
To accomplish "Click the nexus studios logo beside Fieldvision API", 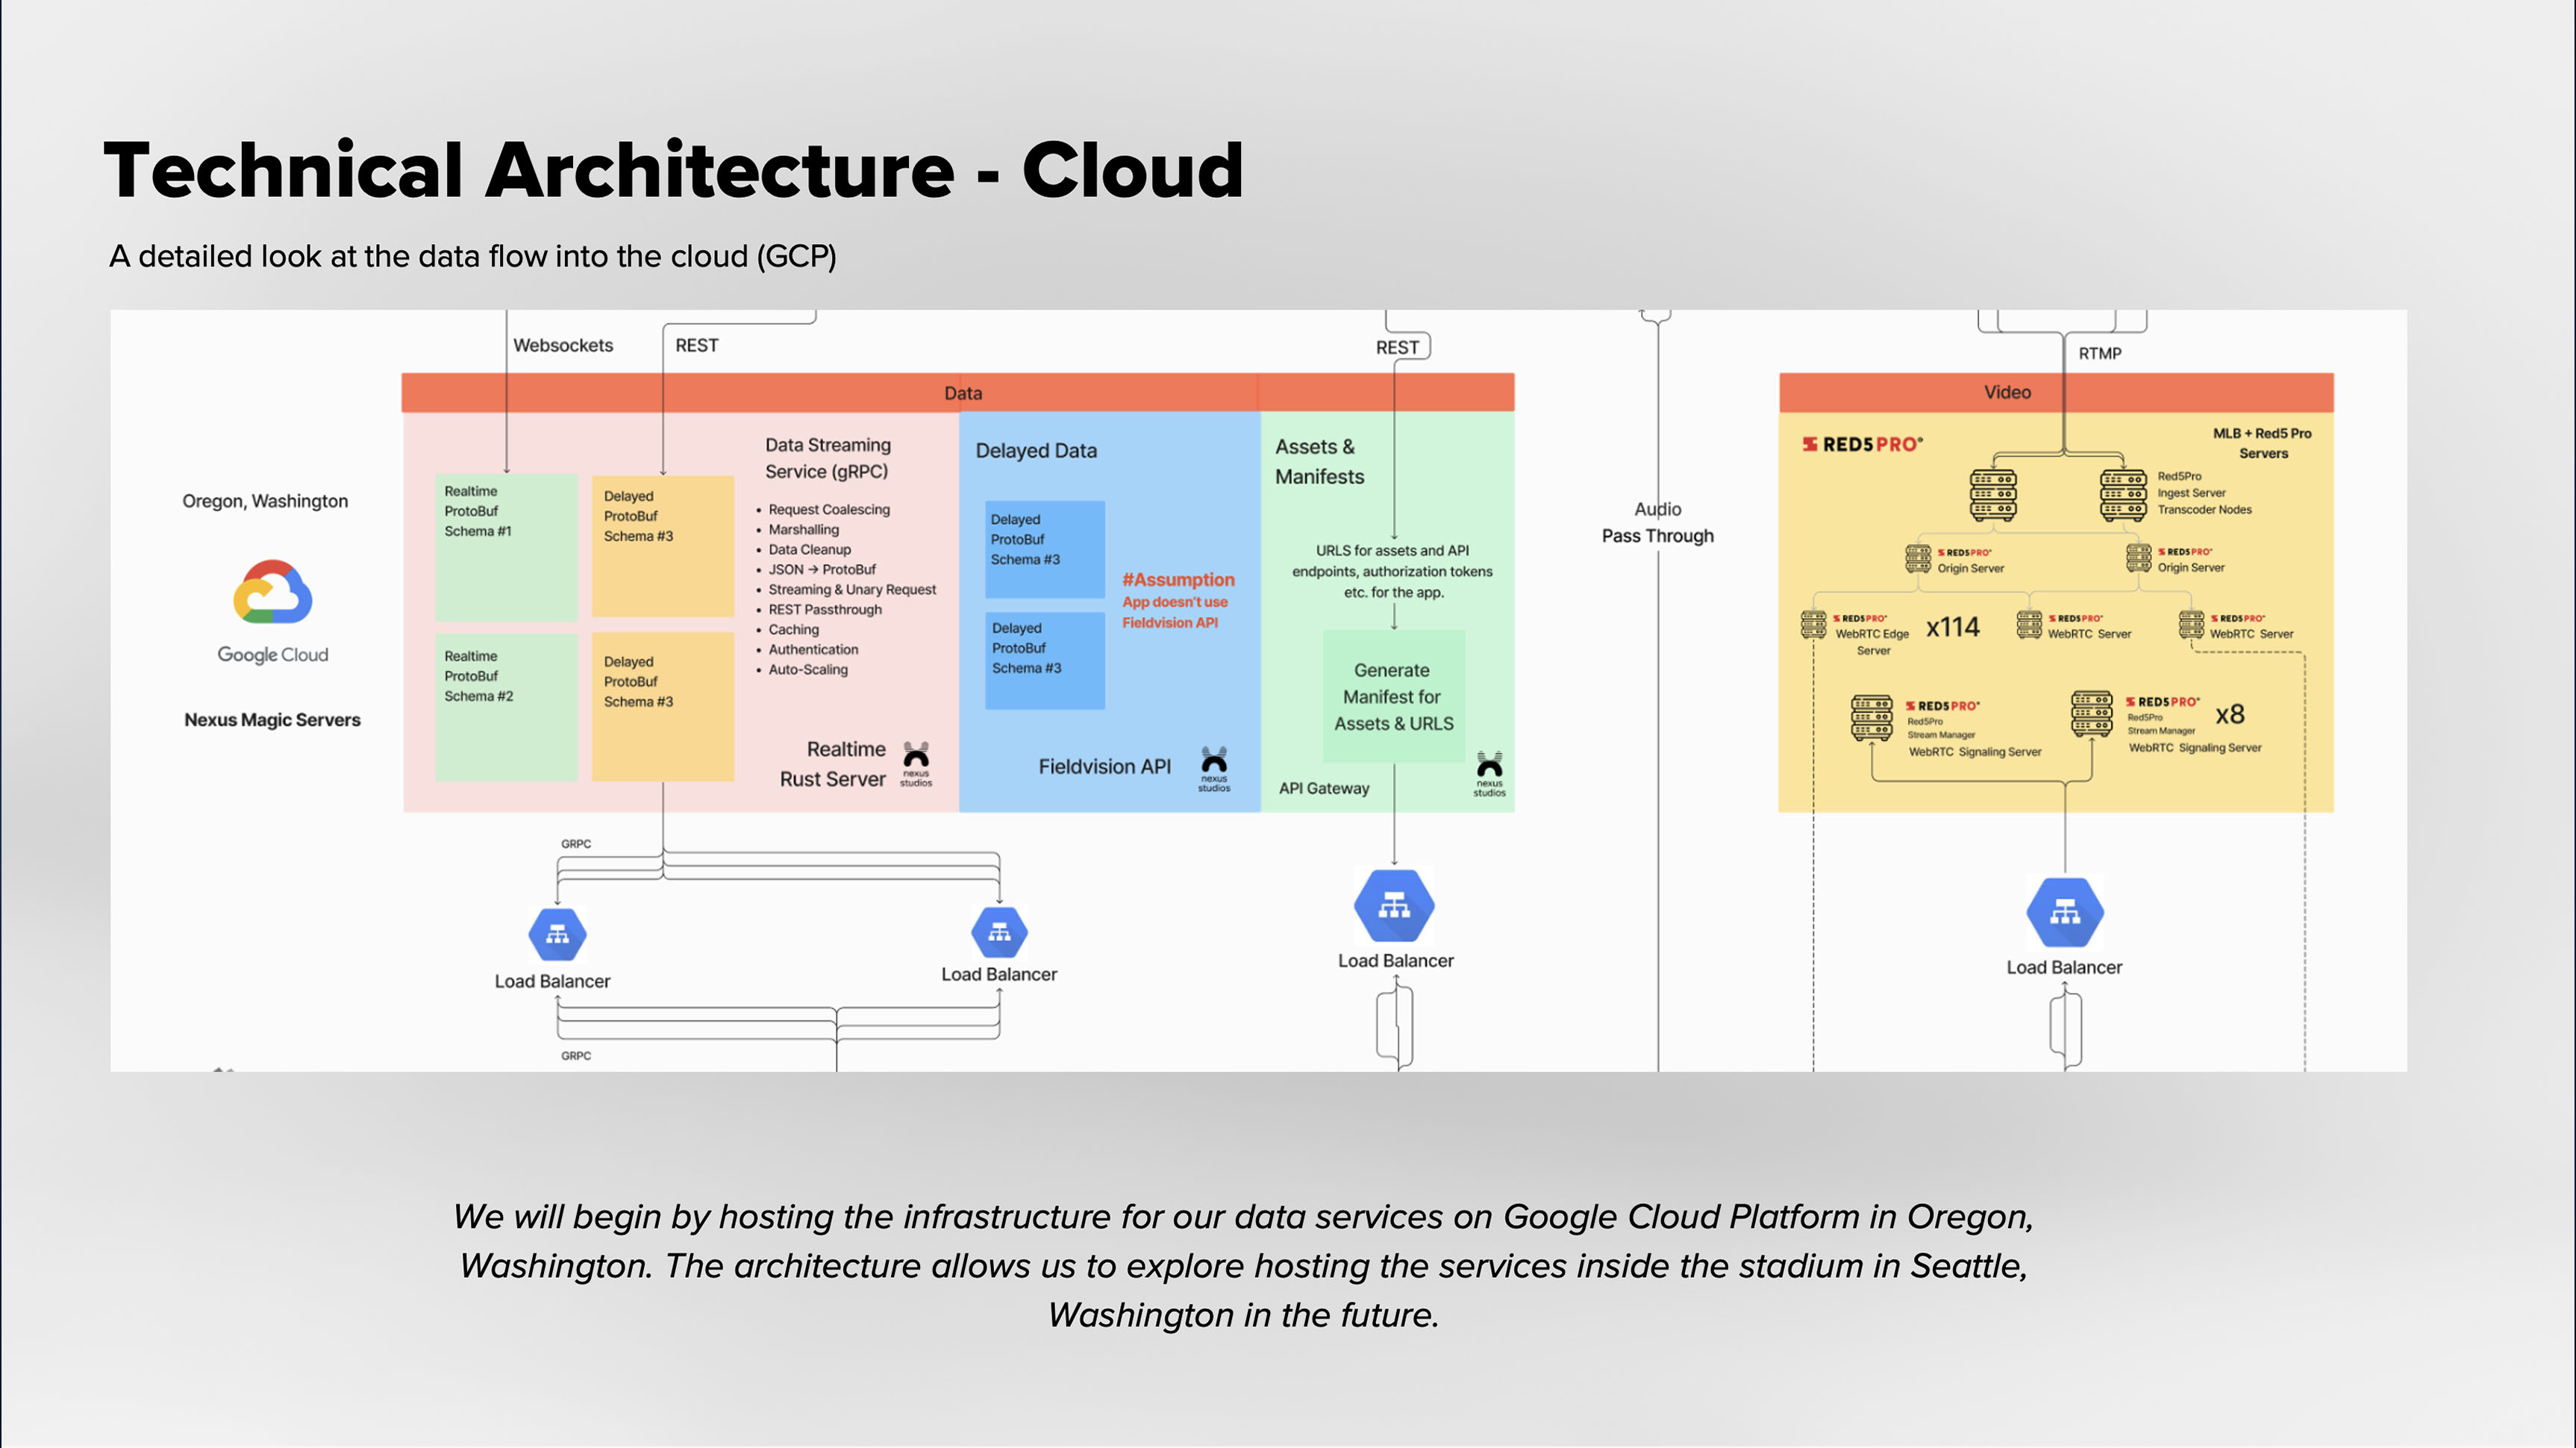I will [x=1214, y=767].
